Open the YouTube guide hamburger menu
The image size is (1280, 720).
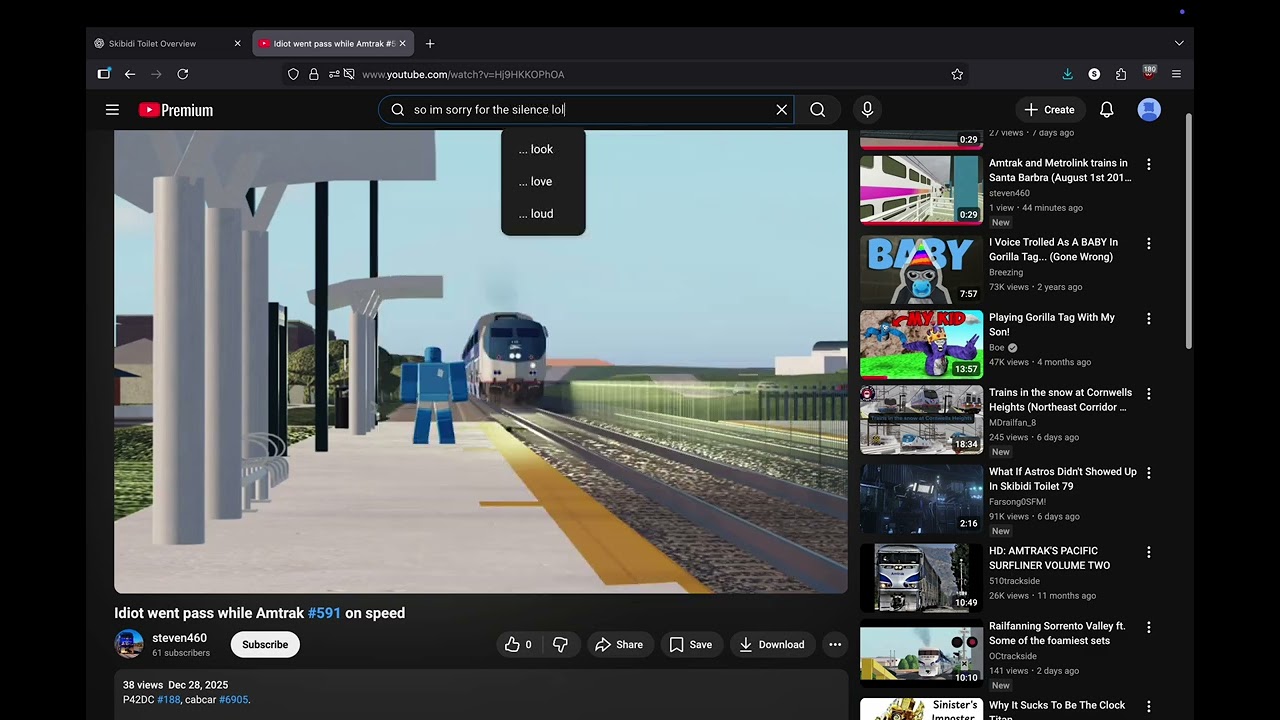(112, 110)
